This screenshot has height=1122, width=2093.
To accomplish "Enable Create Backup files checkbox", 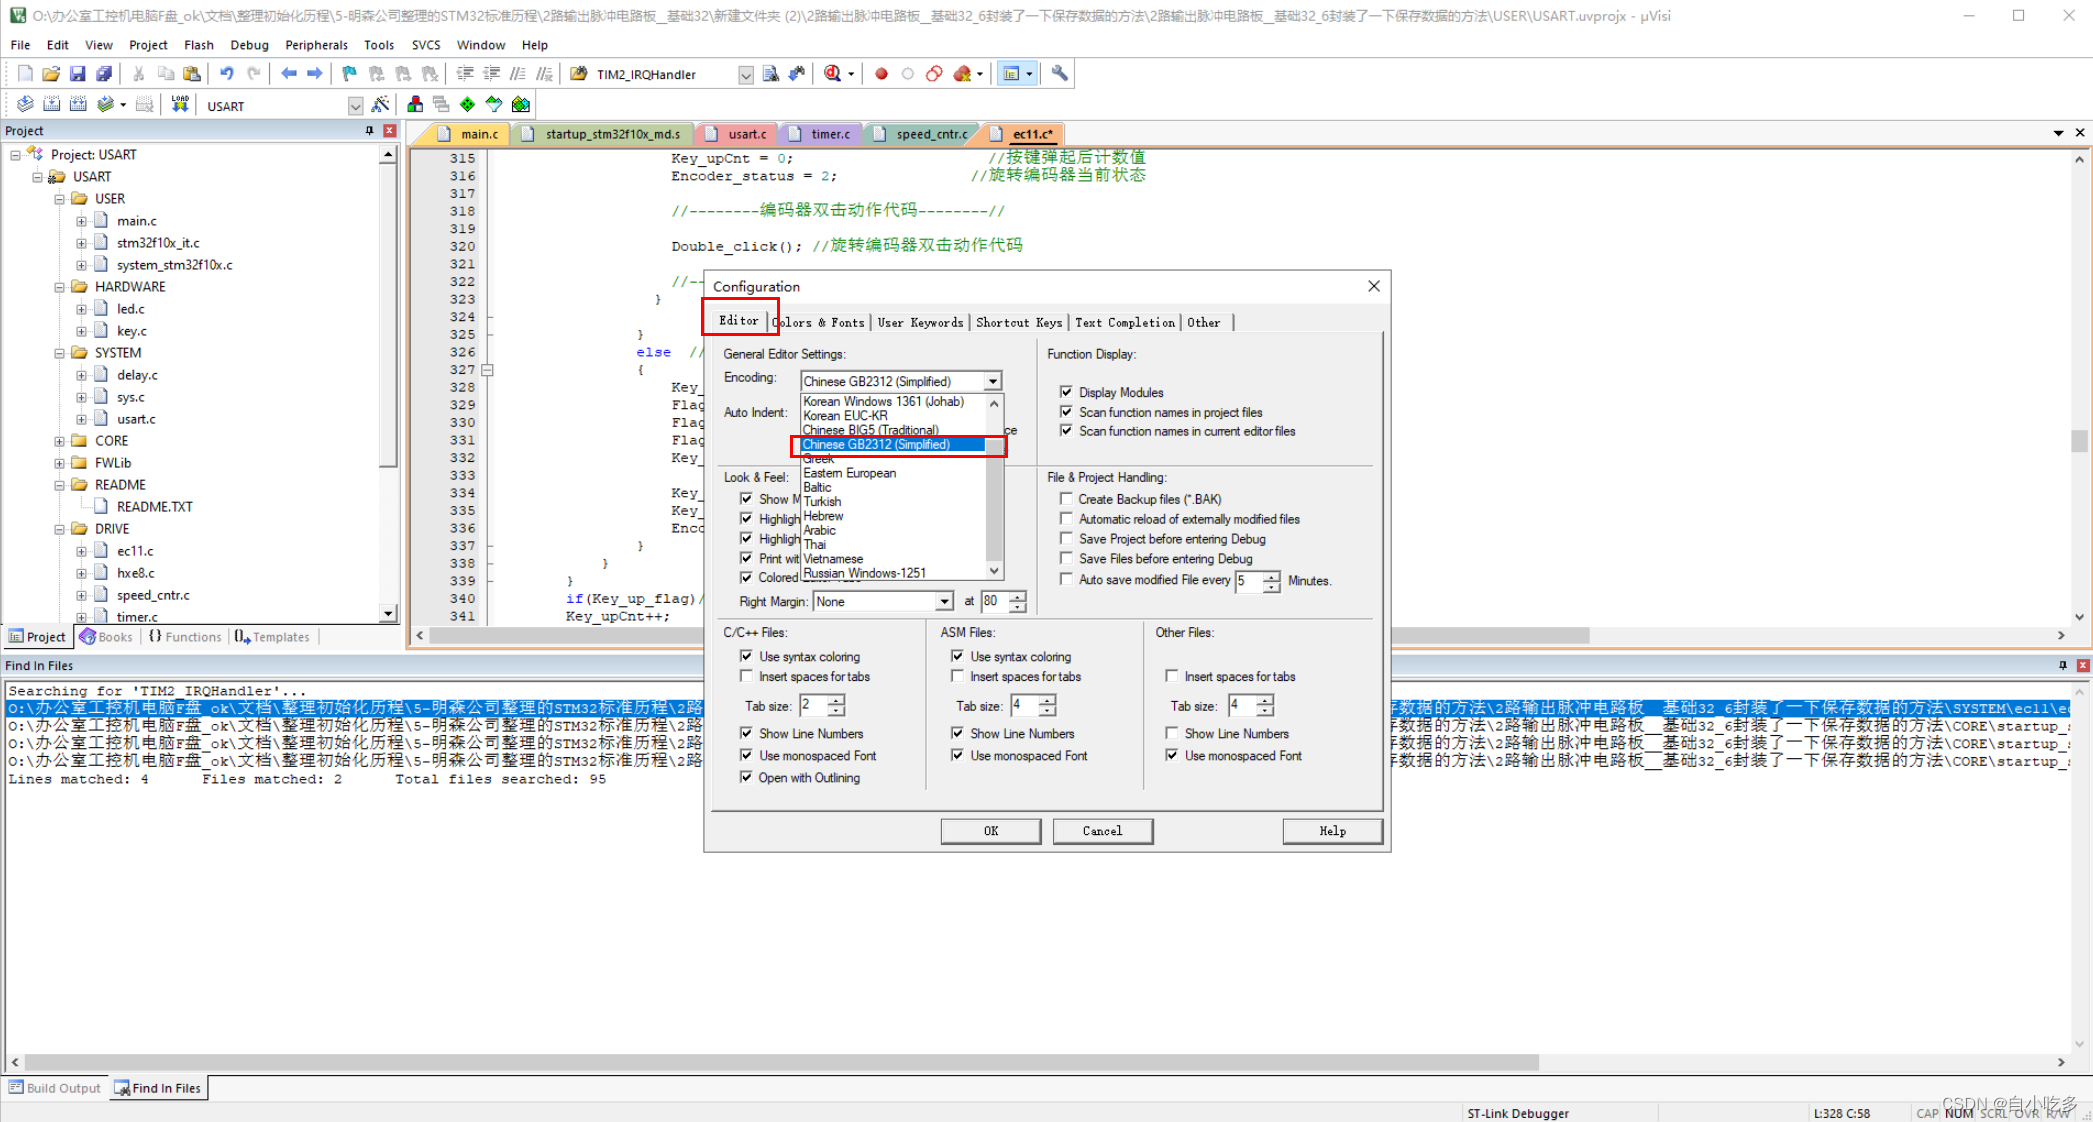I will pyautogui.click(x=1066, y=499).
